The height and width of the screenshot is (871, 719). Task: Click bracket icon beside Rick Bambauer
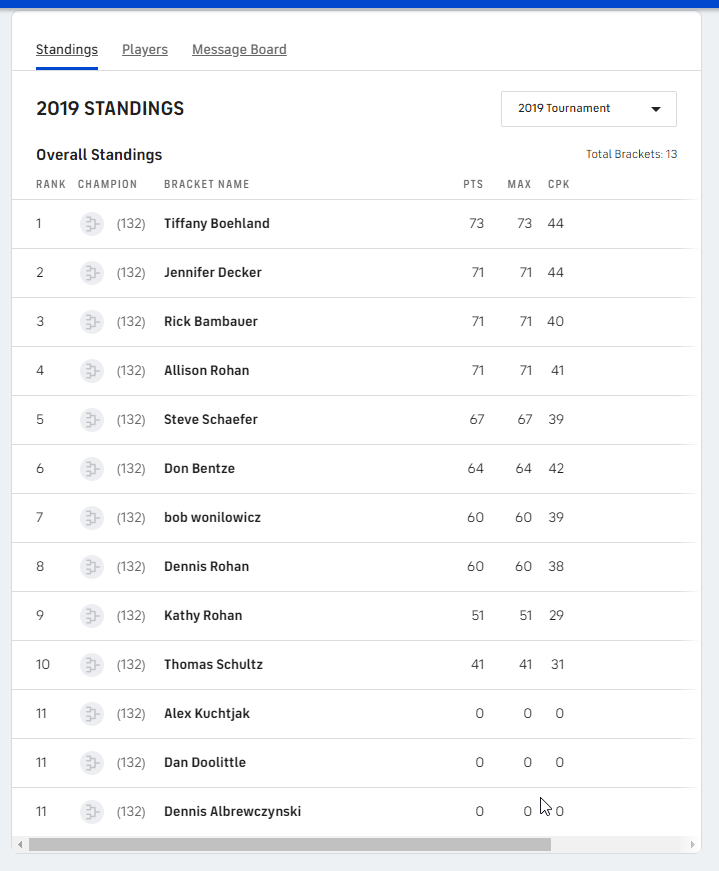92,322
